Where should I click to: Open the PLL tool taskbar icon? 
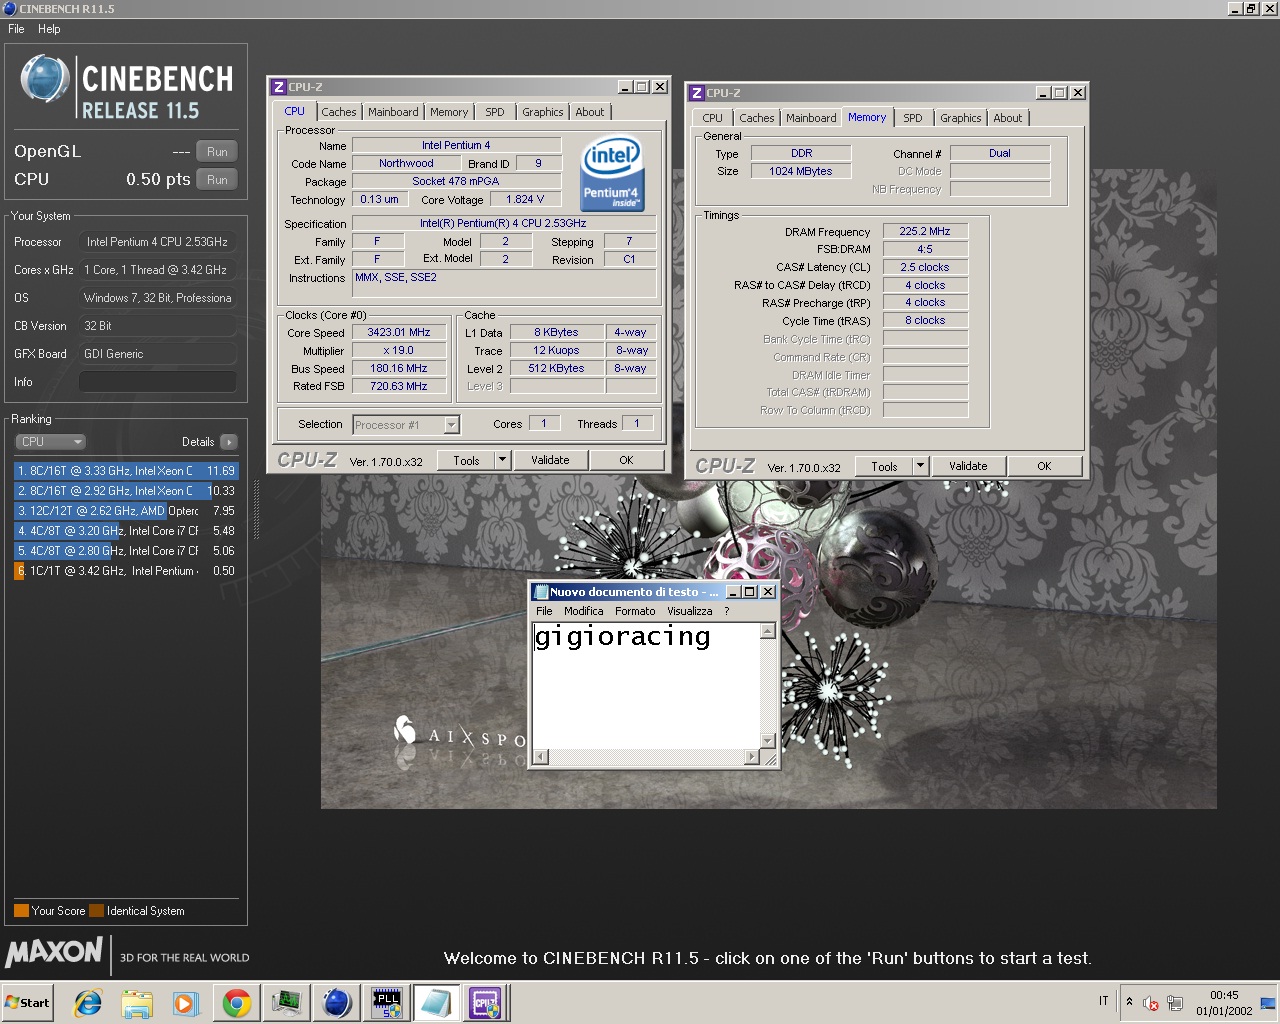click(386, 1003)
